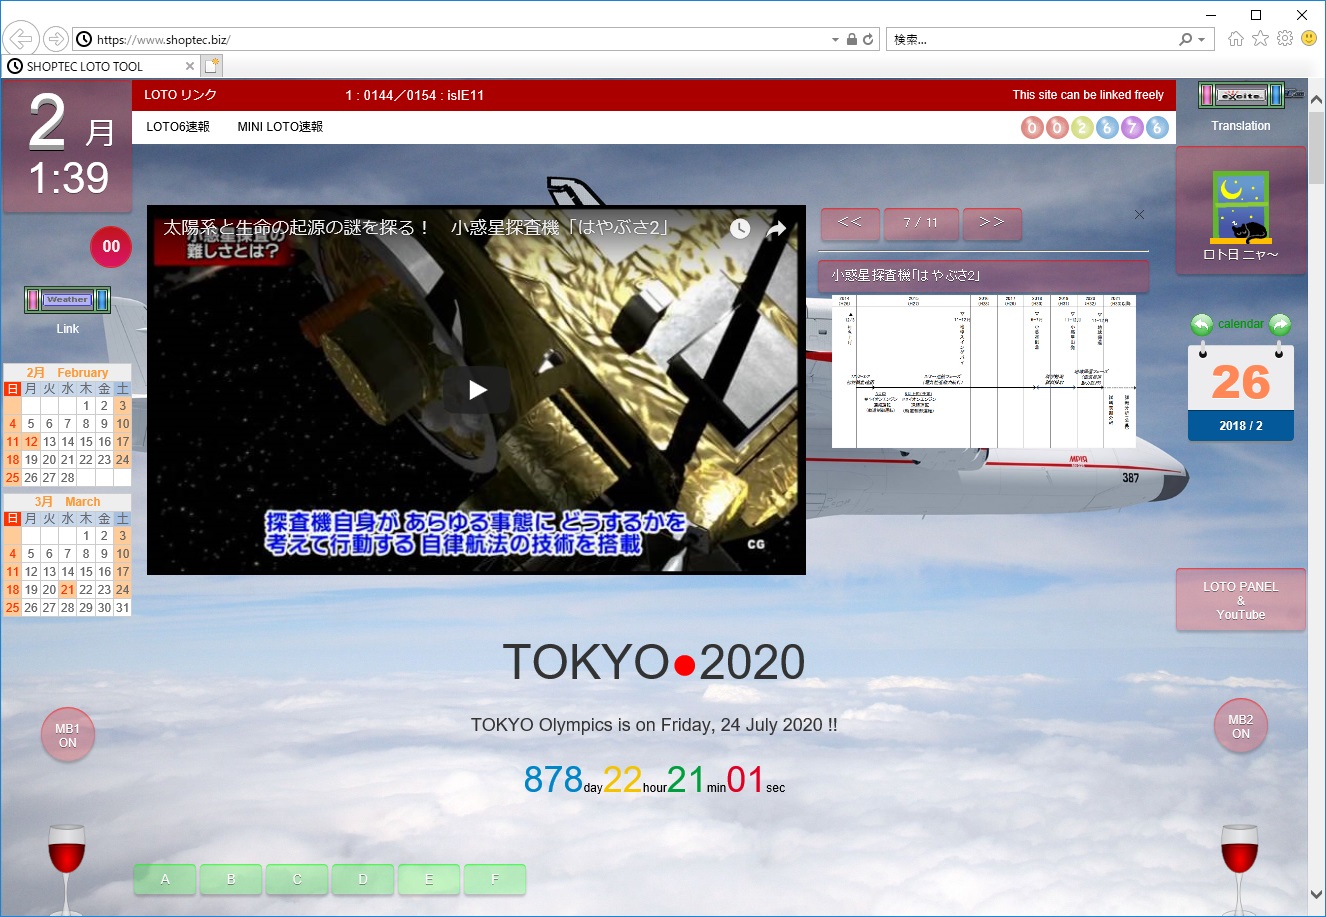Click the green A button
This screenshot has height=917, width=1326.
pos(165,879)
